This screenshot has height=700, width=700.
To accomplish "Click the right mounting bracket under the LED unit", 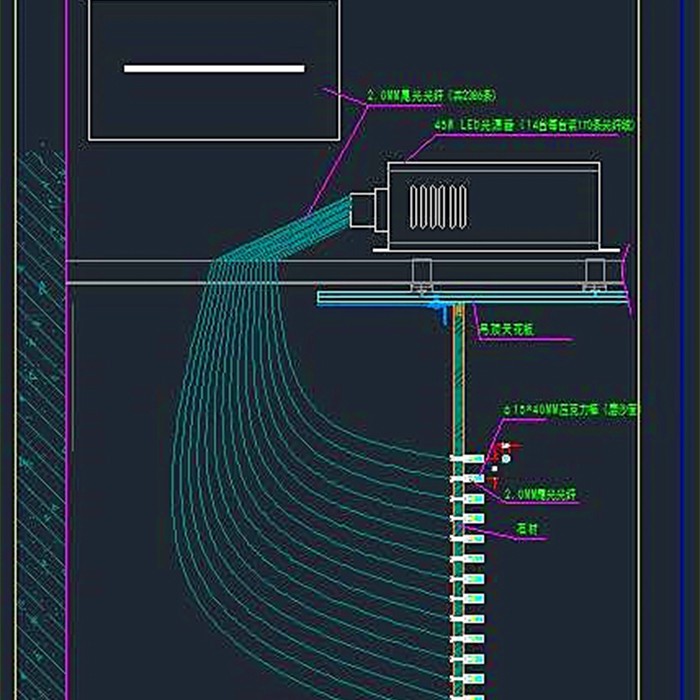I will [595, 274].
